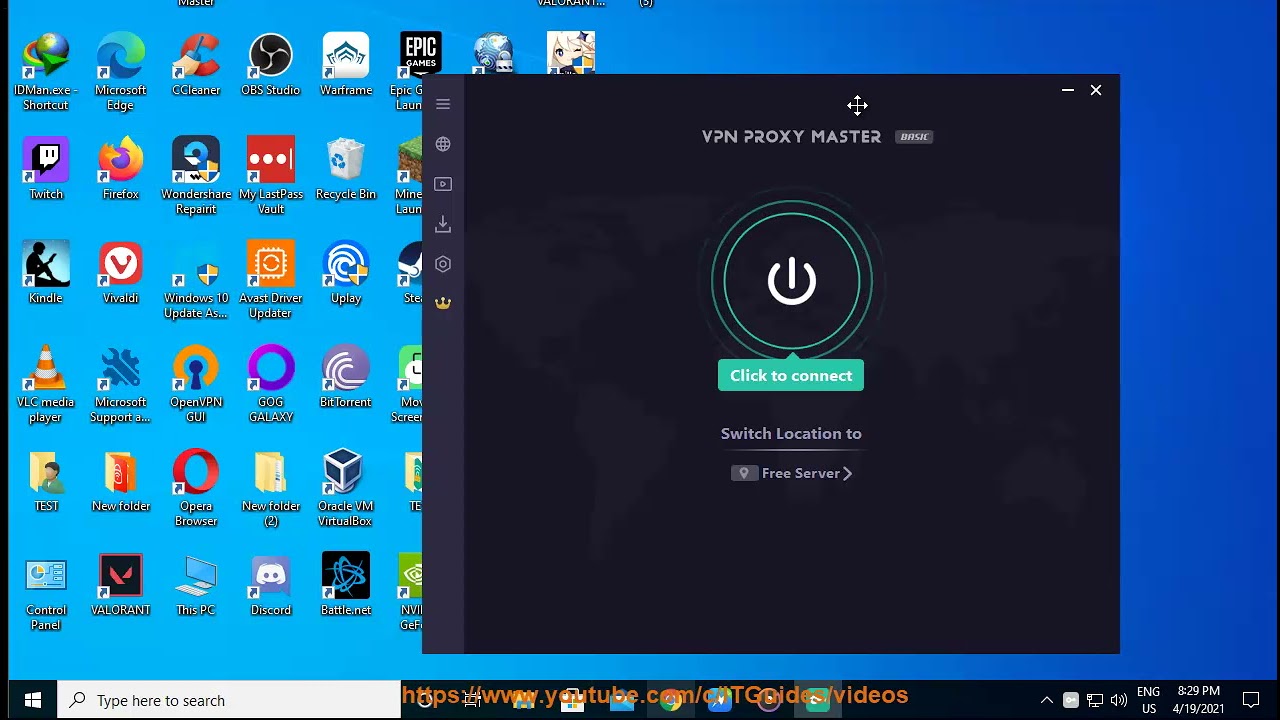This screenshot has width=1280, height=720.
Task: Minimize the VPN Proxy Master window
Action: [1068, 90]
